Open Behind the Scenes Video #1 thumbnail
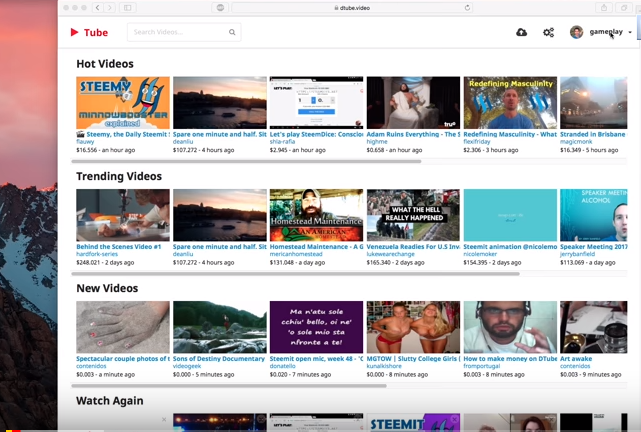The height and width of the screenshot is (432, 641). (x=123, y=215)
